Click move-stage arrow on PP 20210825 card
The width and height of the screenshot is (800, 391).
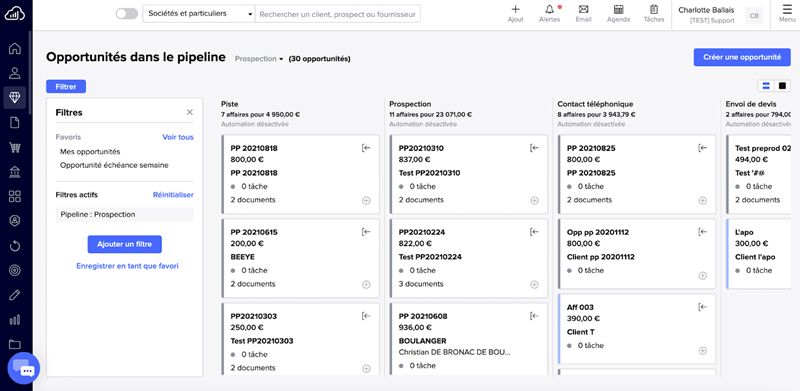(x=703, y=148)
